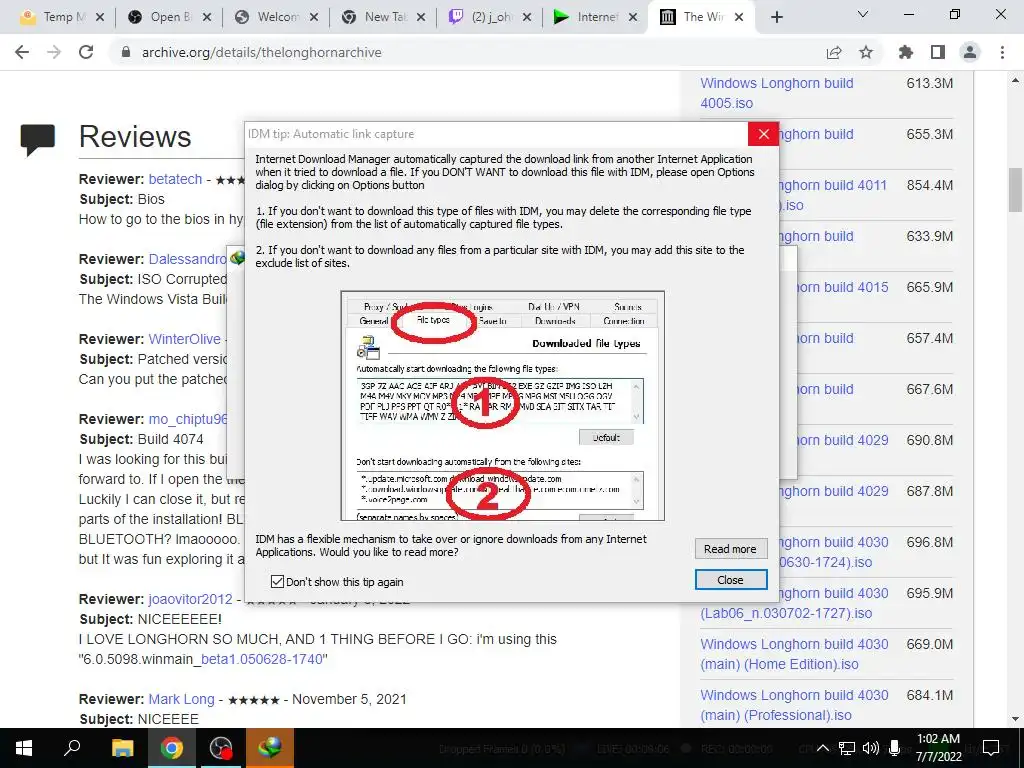The width and height of the screenshot is (1024, 768).
Task: Open OBS Studio from the taskbar
Action: coord(221,748)
